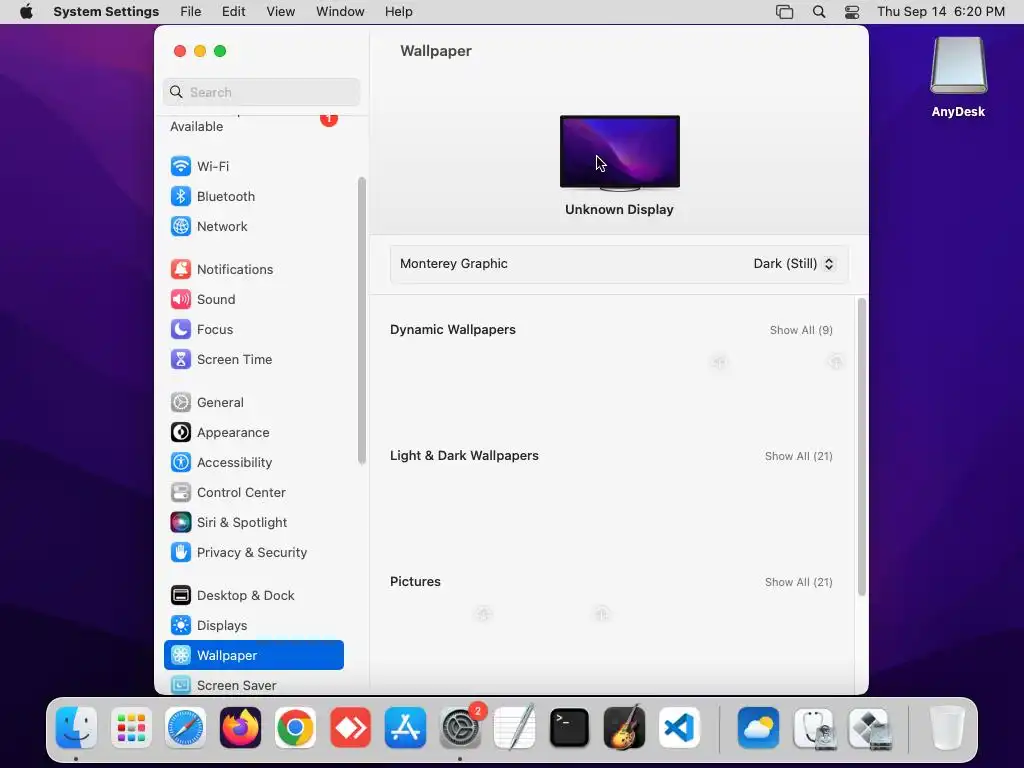
Task: Launch Visual Studio Code from Dock
Action: click(x=679, y=727)
